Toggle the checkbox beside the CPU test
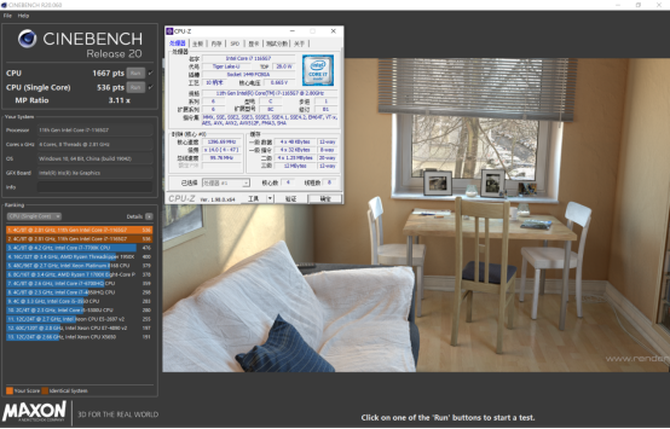This screenshot has width=670, height=429. point(151,73)
